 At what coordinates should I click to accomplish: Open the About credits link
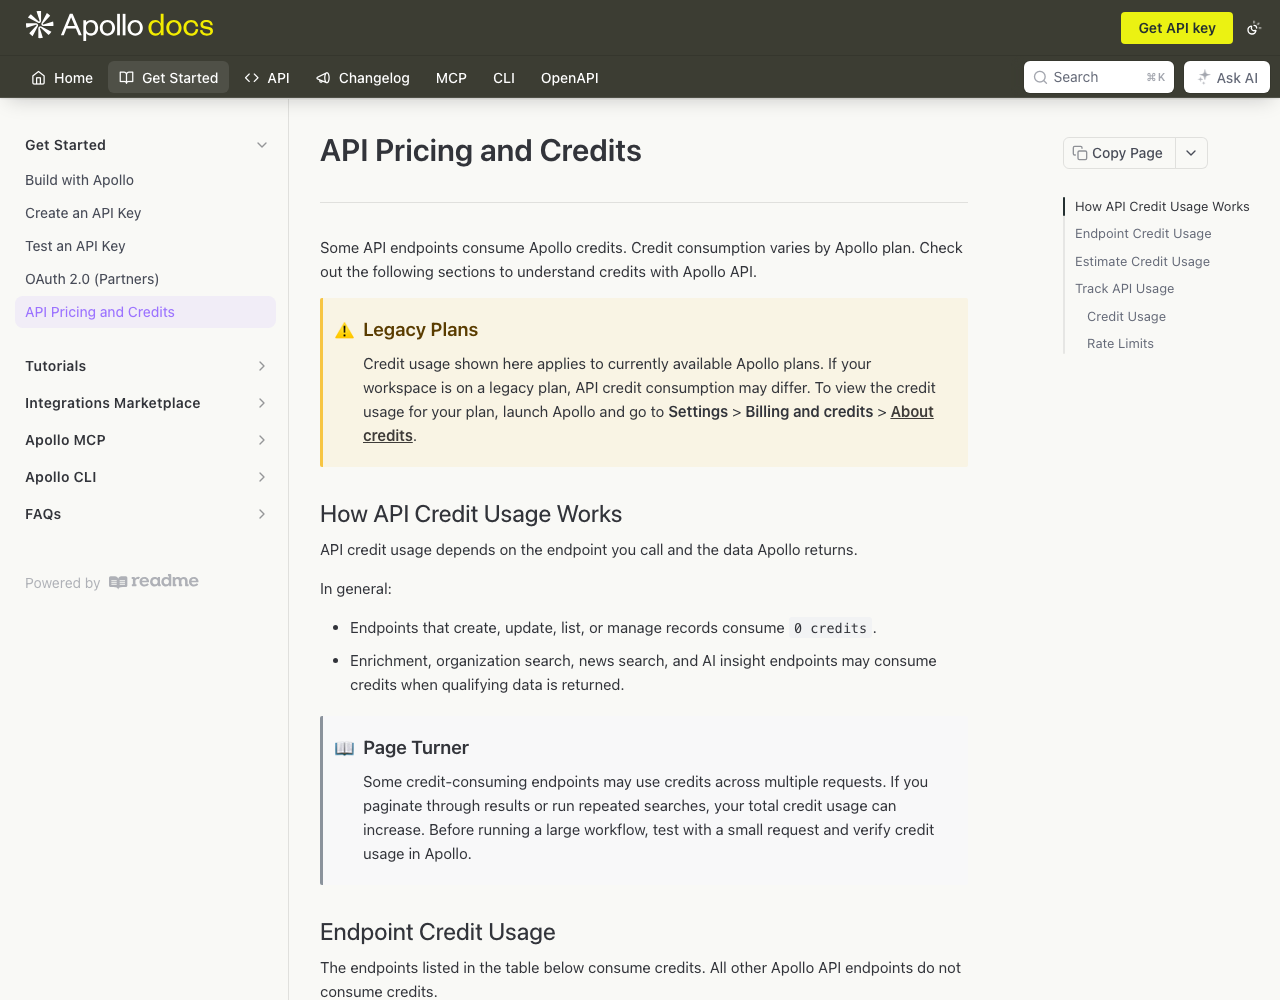[911, 412]
